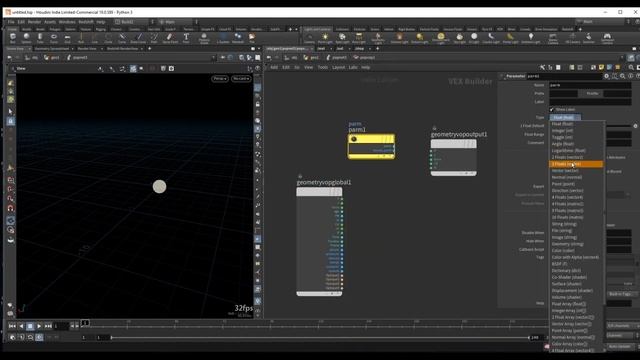Click the stop playback button
The width and height of the screenshot is (640, 360).
click(x=30, y=326)
